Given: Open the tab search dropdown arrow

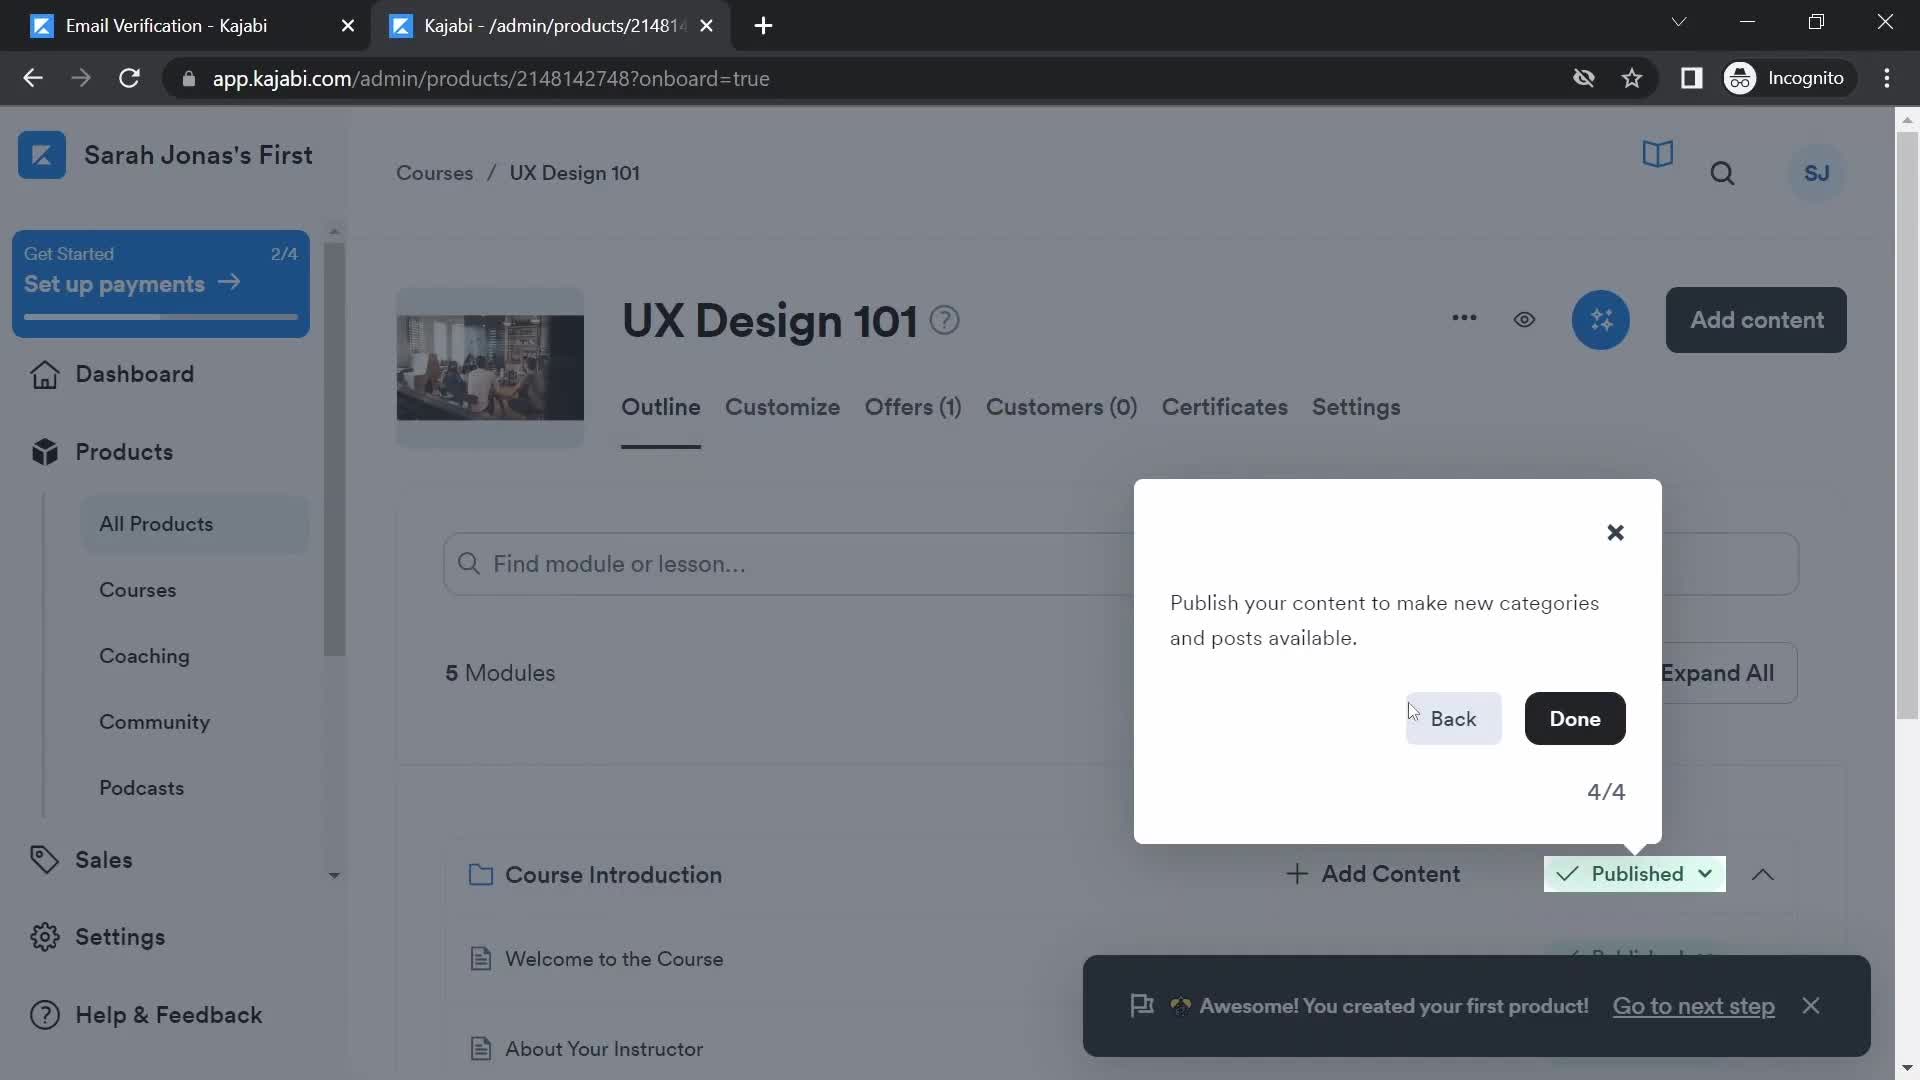Looking at the screenshot, I should [1679, 22].
